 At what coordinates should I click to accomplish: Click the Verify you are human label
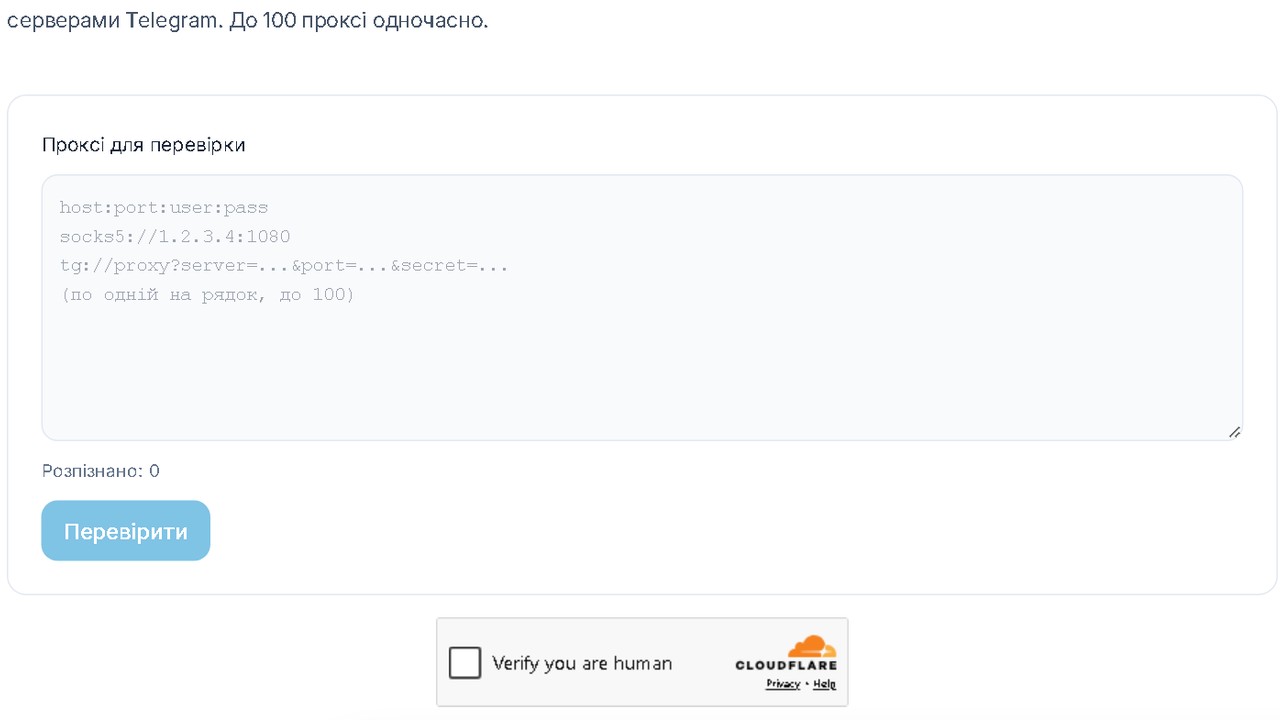coord(582,663)
